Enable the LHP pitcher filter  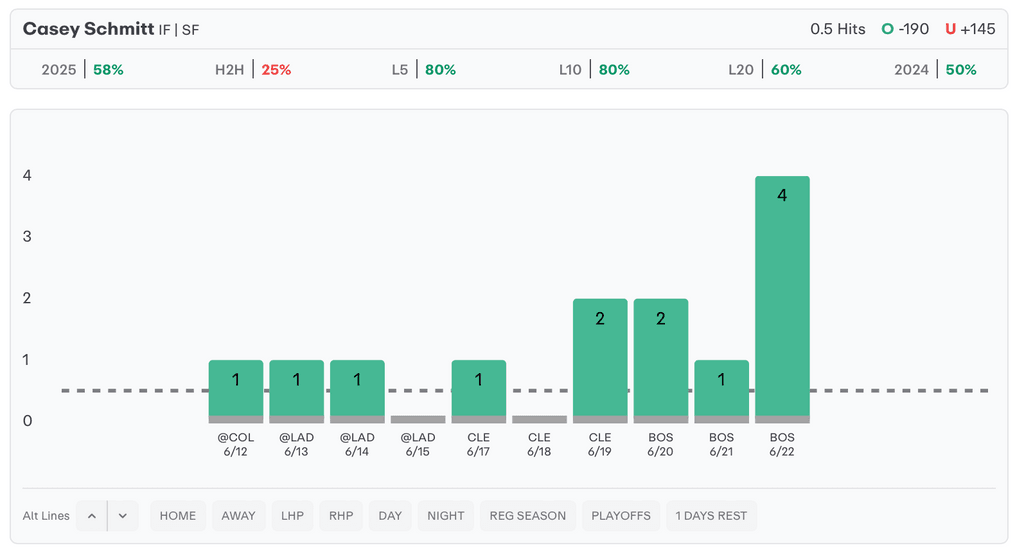[x=292, y=516]
